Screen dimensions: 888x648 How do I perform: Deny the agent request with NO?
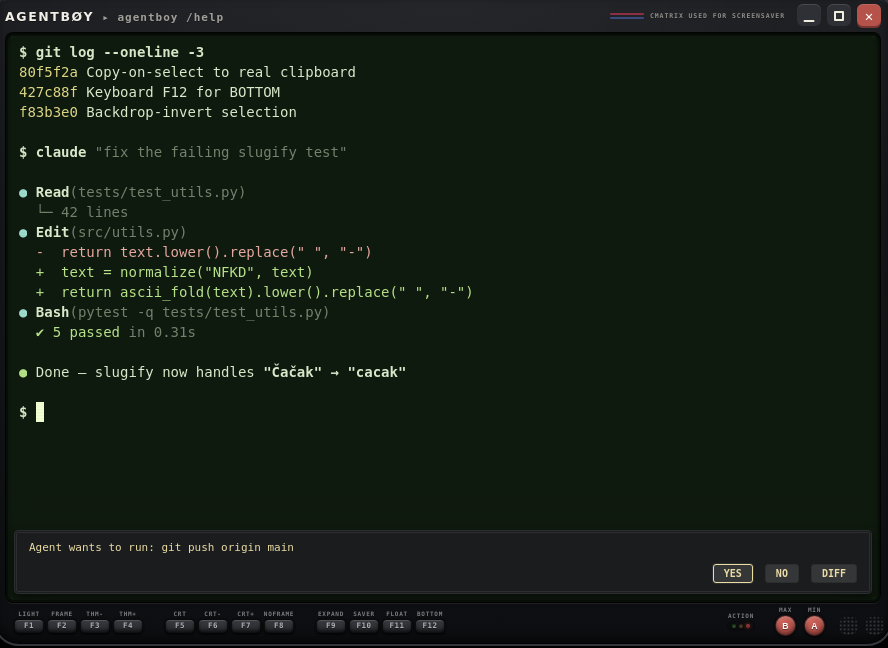coord(782,573)
